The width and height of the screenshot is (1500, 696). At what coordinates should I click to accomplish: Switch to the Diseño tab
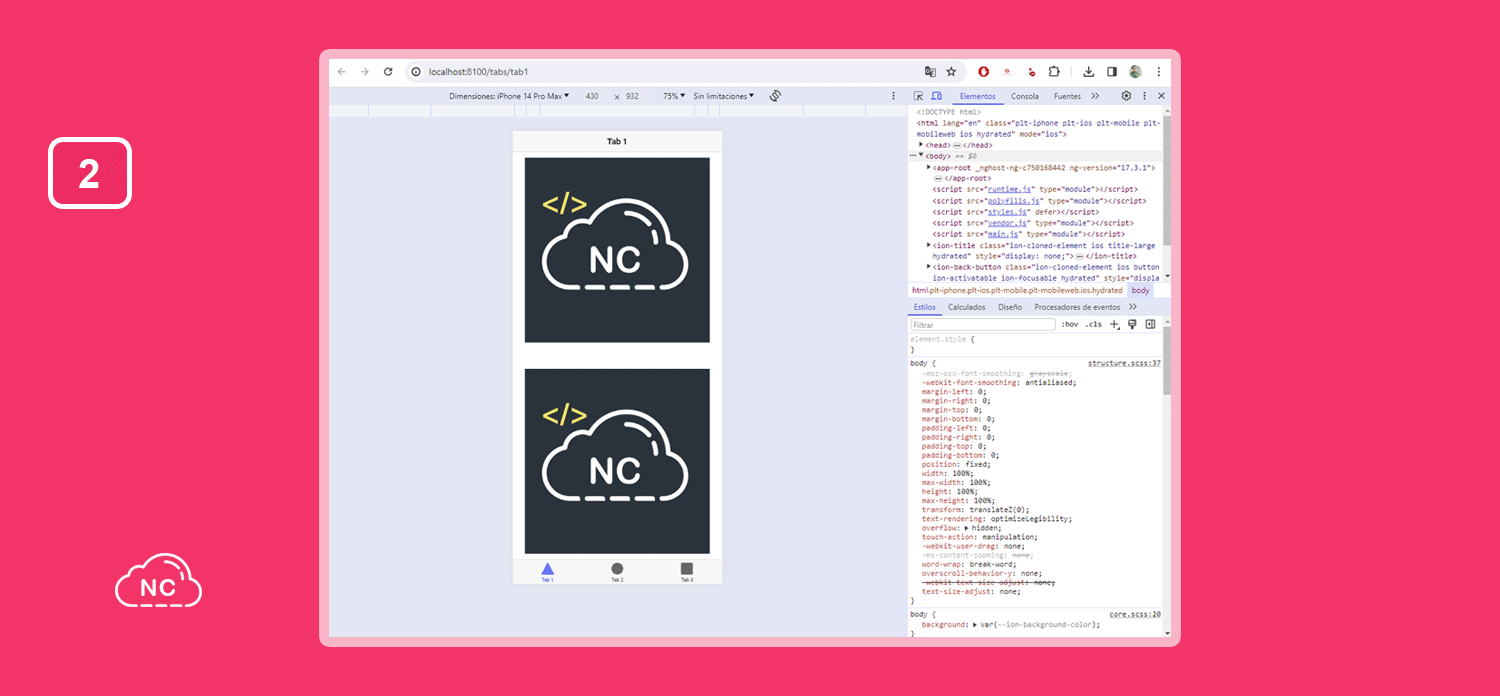click(1010, 307)
